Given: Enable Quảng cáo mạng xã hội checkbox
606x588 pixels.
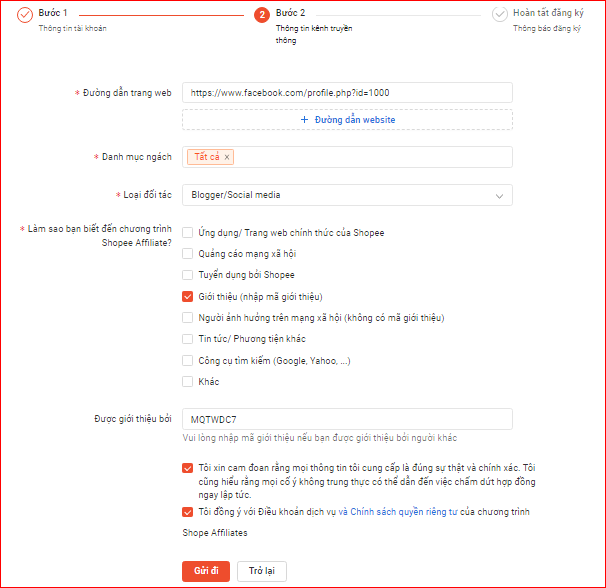Looking at the screenshot, I should [x=188, y=254].
